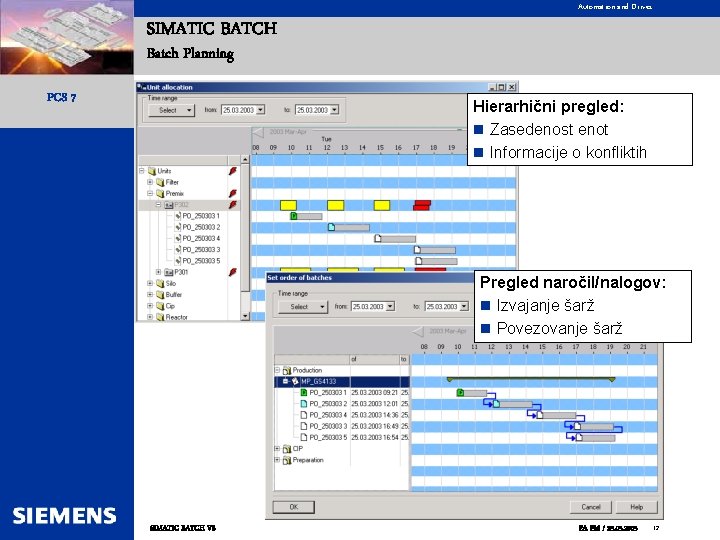Select the Preparation folder icon

tap(287, 460)
